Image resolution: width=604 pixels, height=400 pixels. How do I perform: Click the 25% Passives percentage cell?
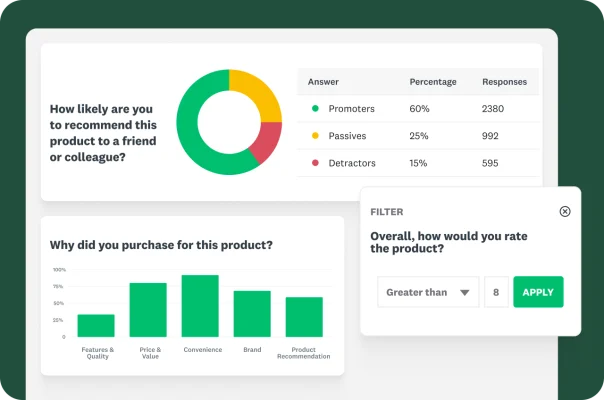click(x=419, y=136)
